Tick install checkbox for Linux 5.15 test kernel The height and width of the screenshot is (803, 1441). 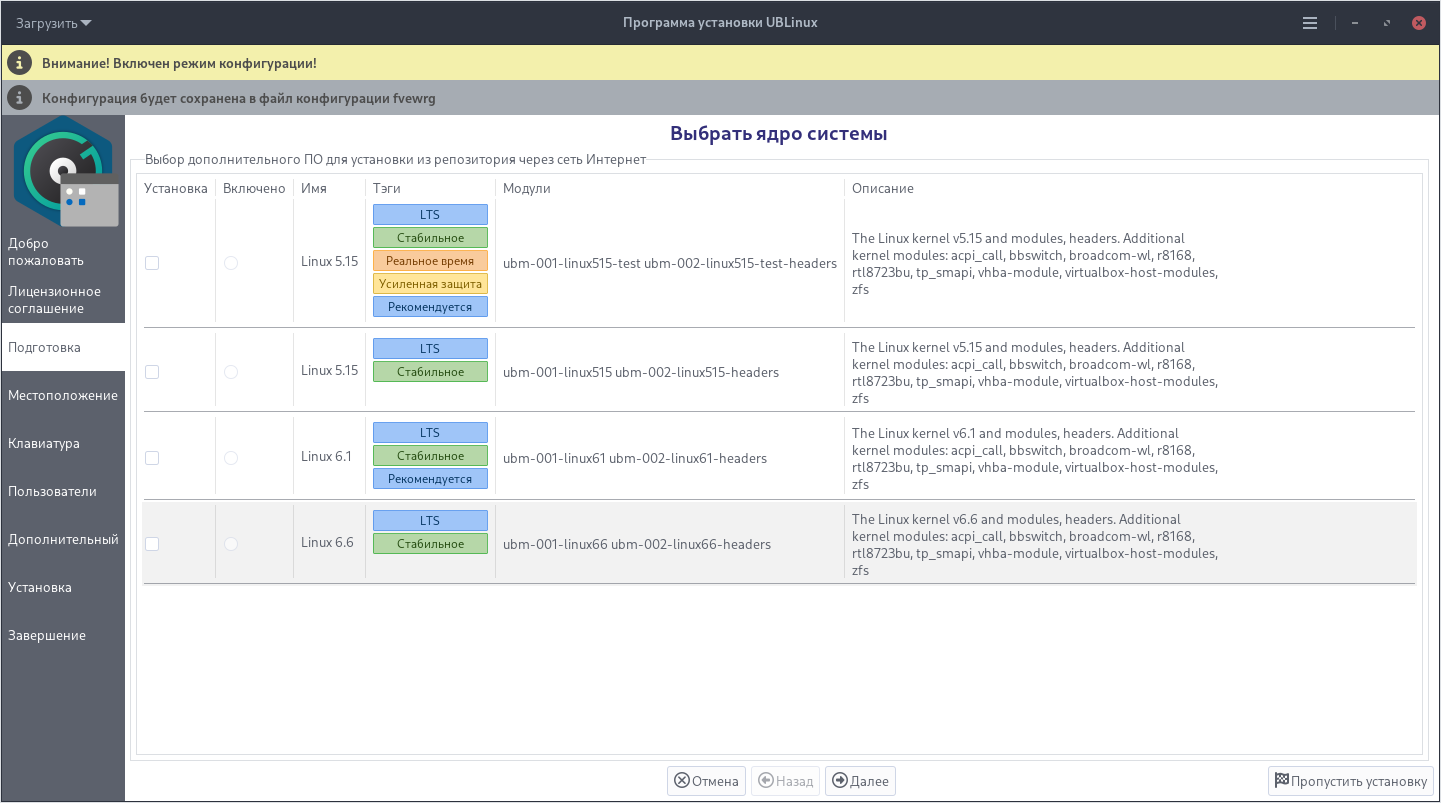(x=152, y=263)
